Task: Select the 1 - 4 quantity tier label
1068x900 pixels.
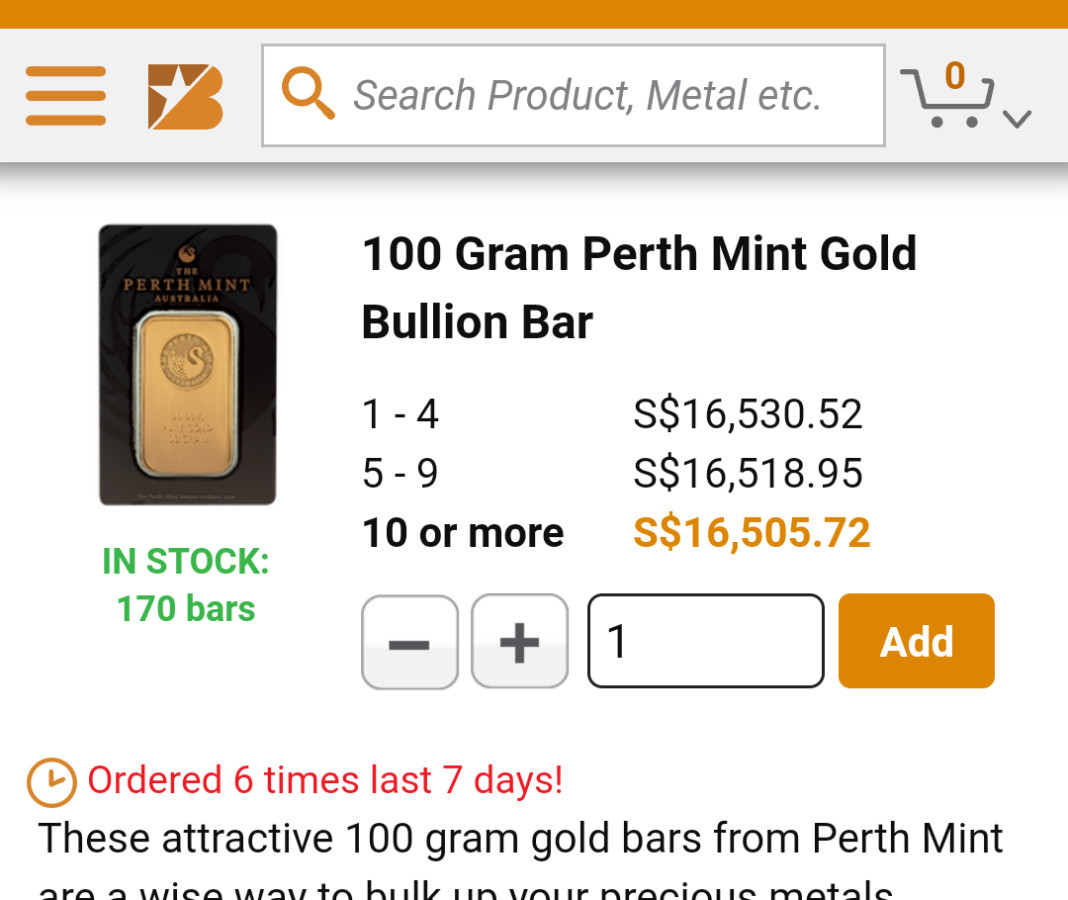Action: (x=400, y=414)
